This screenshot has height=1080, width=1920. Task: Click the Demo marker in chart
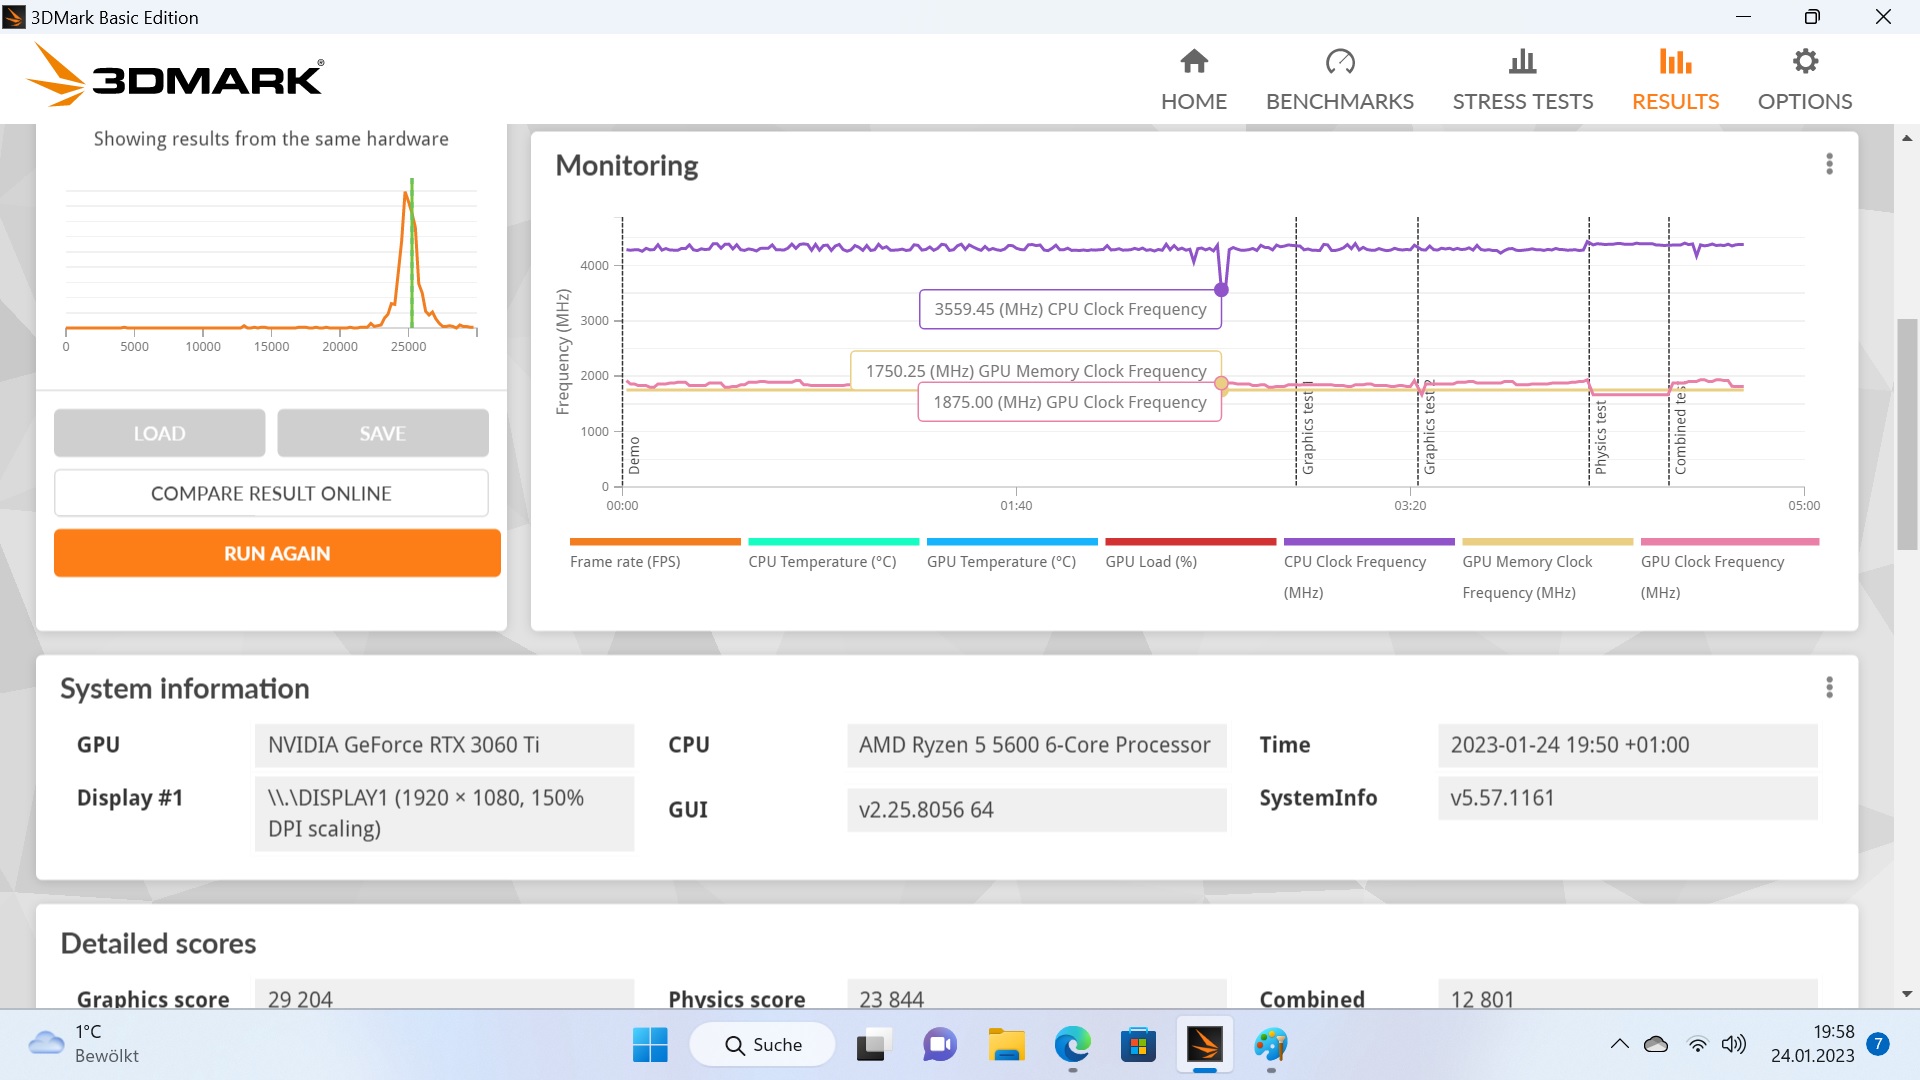[634, 456]
